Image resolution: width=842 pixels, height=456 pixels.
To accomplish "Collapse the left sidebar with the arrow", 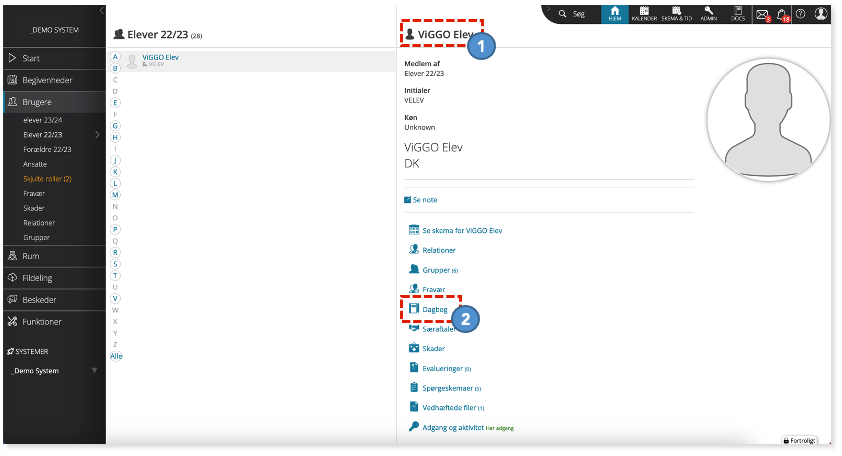I will pos(101,10).
